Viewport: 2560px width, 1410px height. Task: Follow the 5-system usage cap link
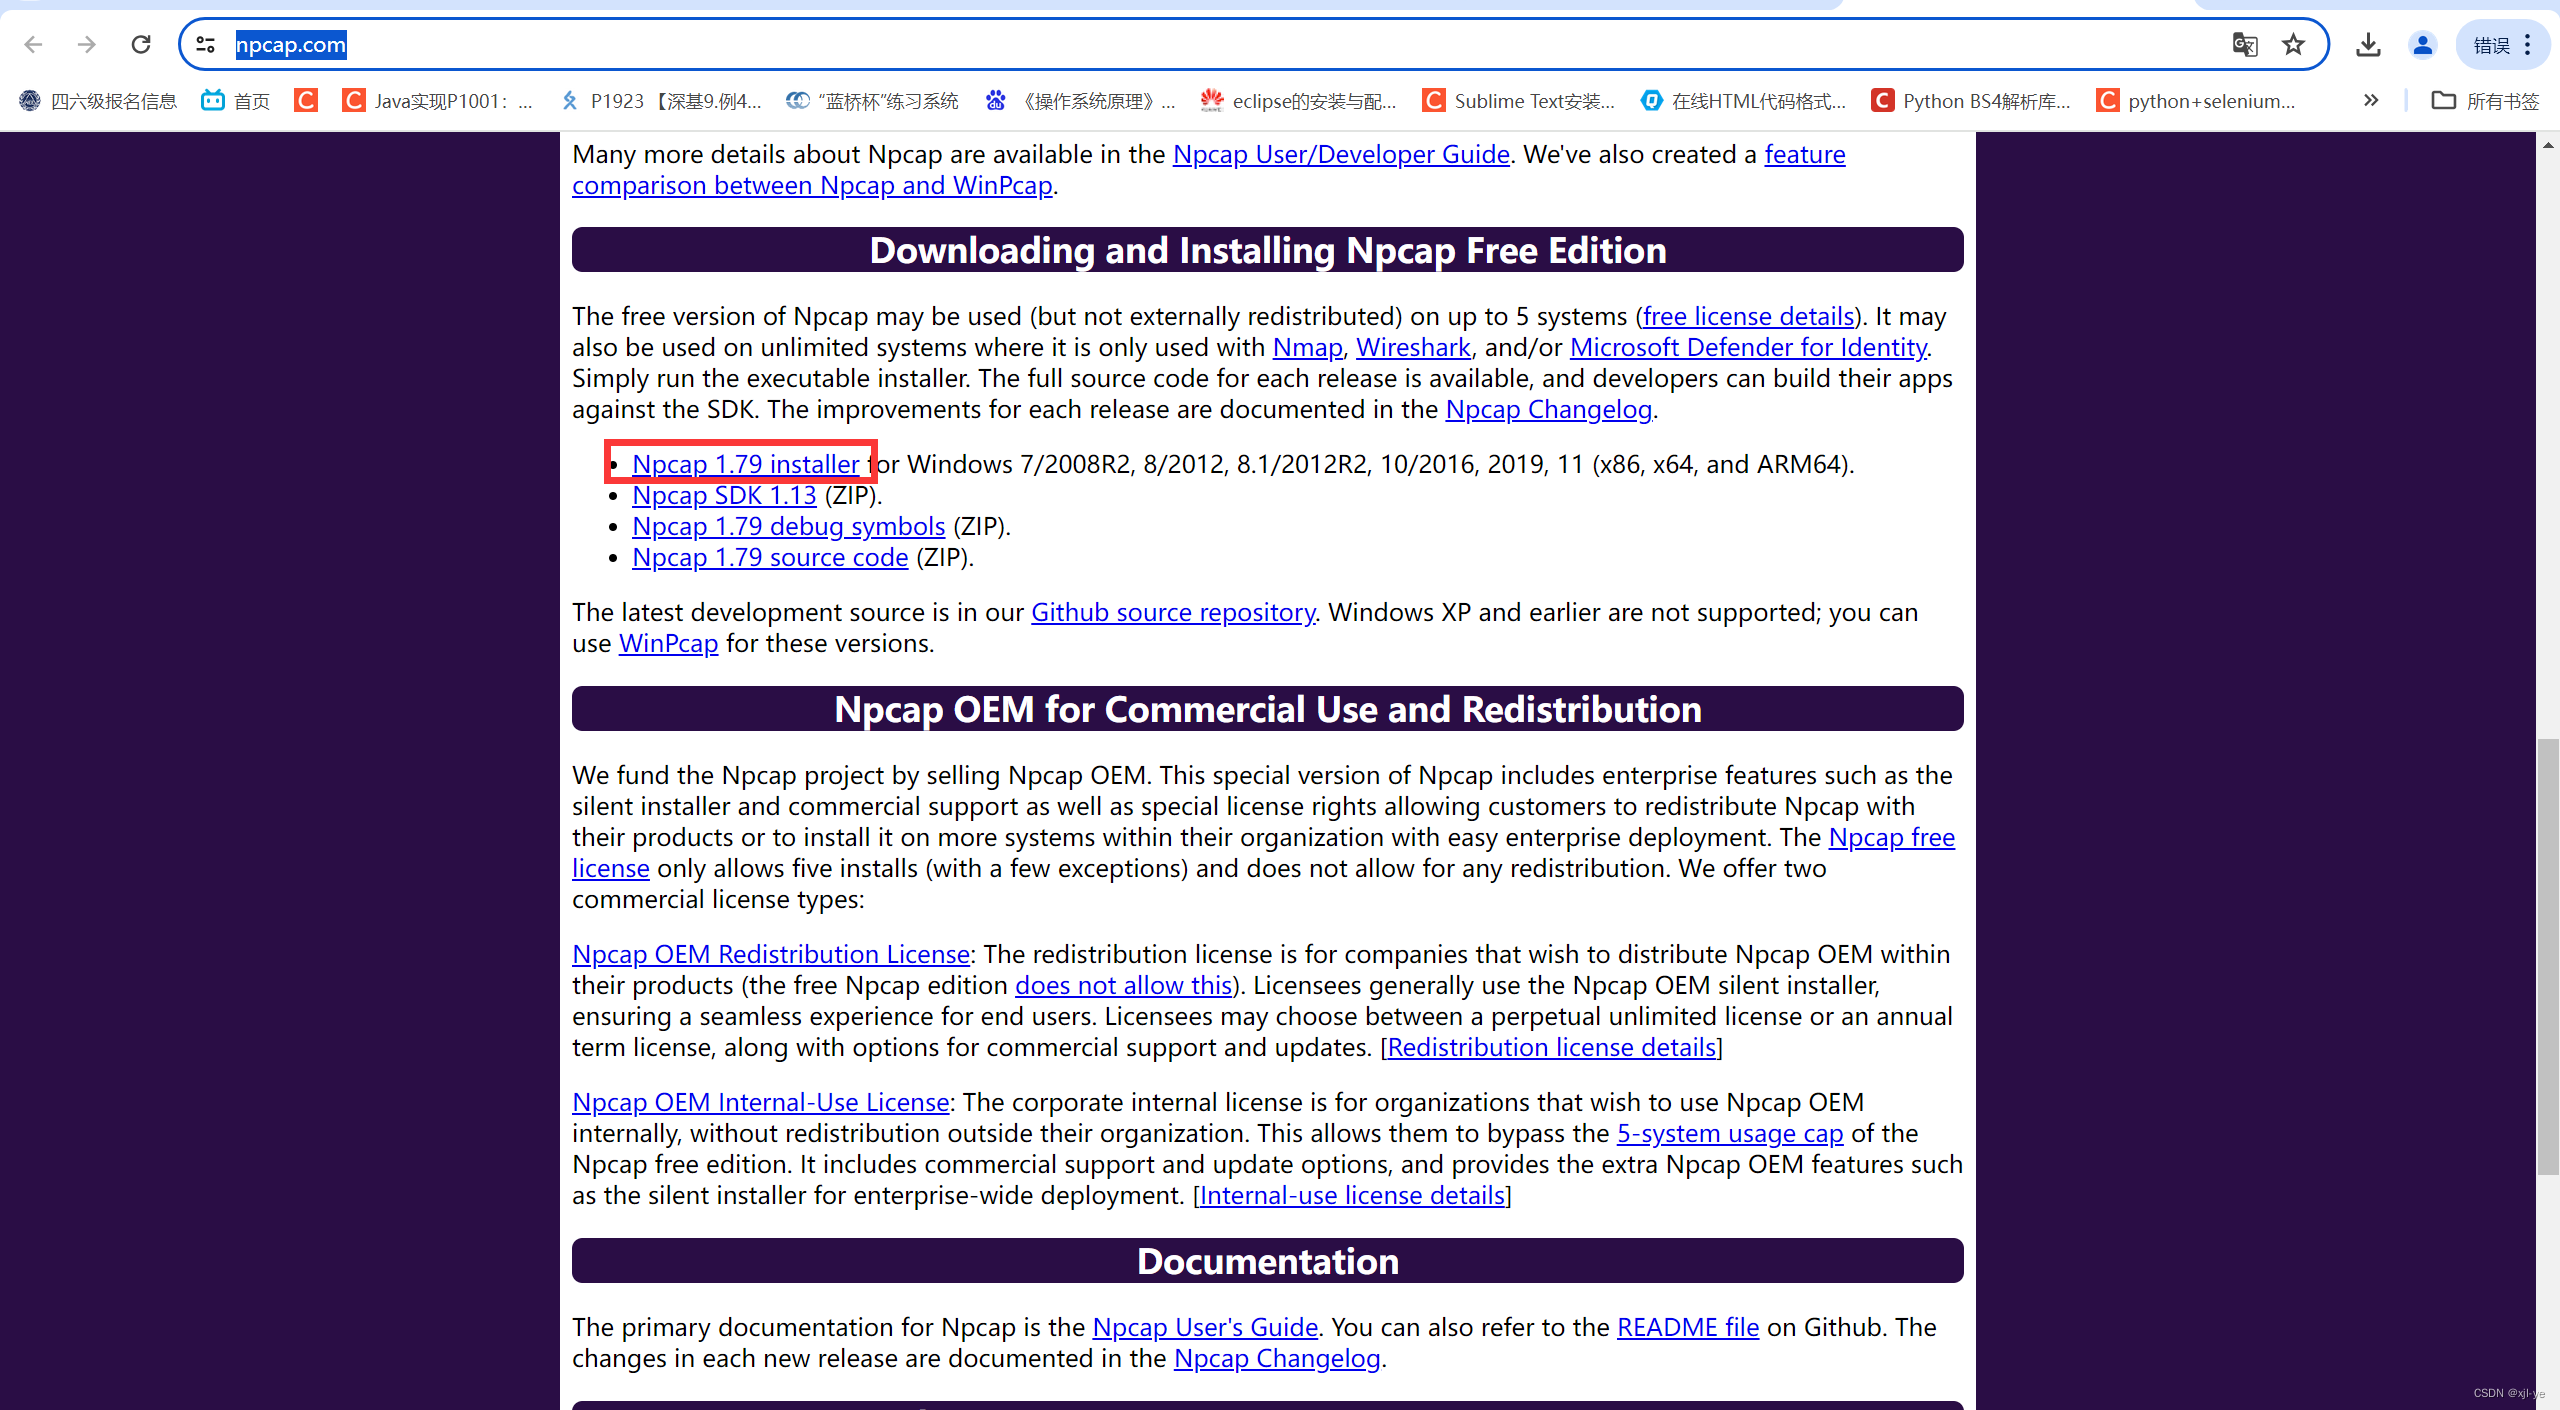[1730, 1134]
